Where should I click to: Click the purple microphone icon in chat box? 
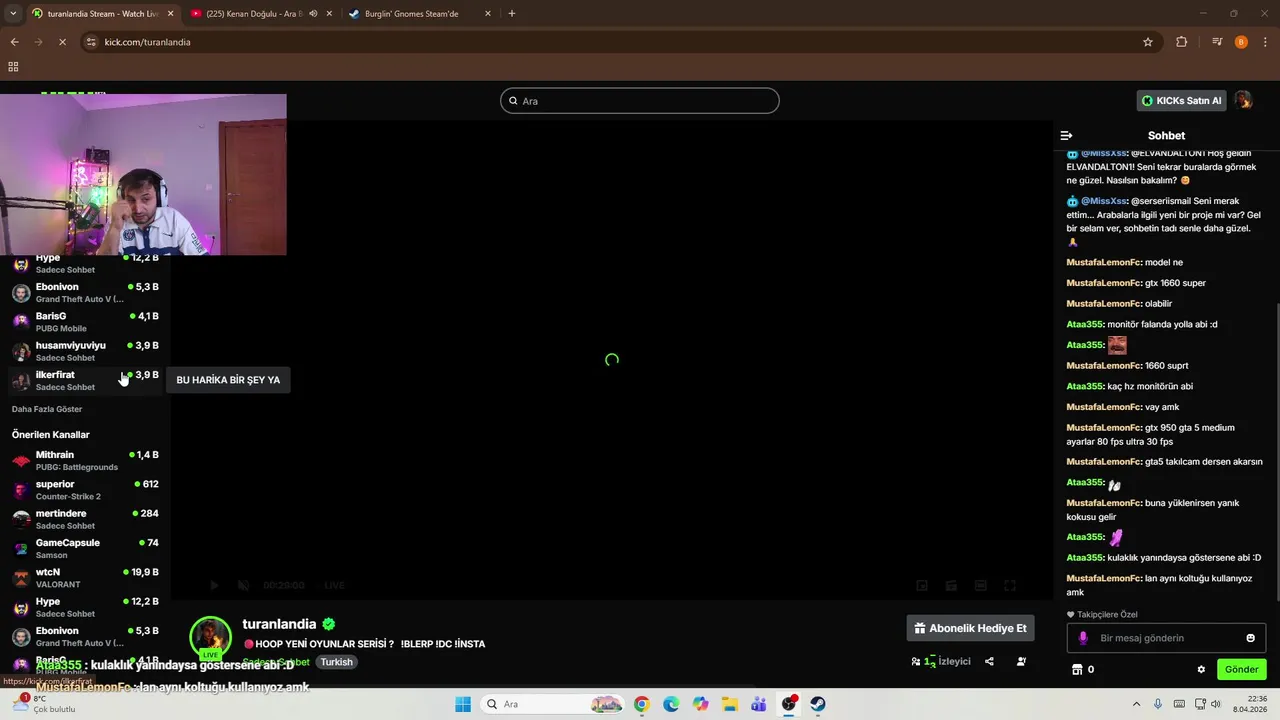pyautogui.click(x=1083, y=638)
